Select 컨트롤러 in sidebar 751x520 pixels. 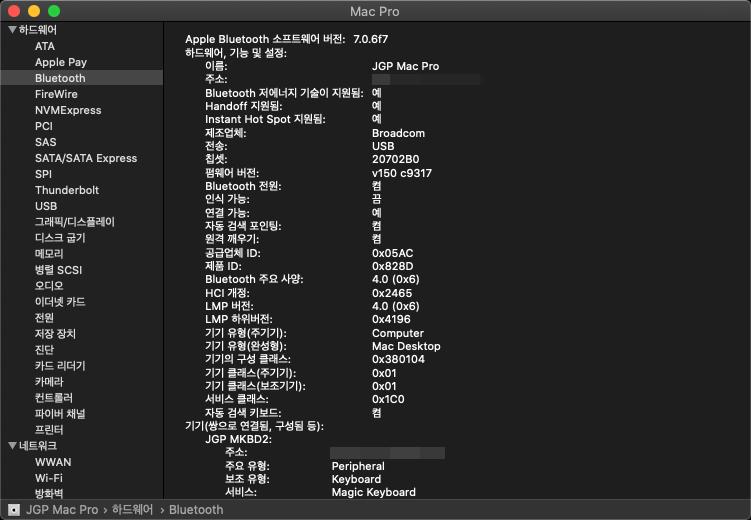(54, 397)
